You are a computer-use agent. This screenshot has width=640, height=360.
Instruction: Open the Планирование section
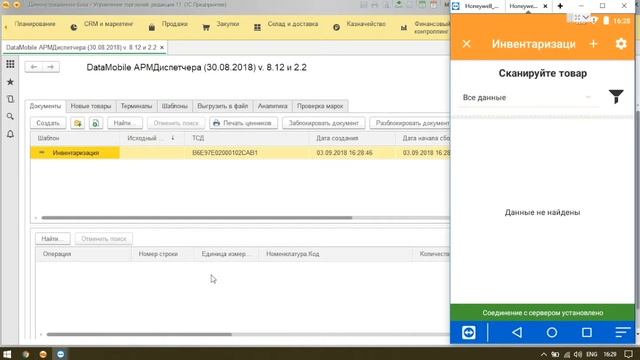(34, 24)
